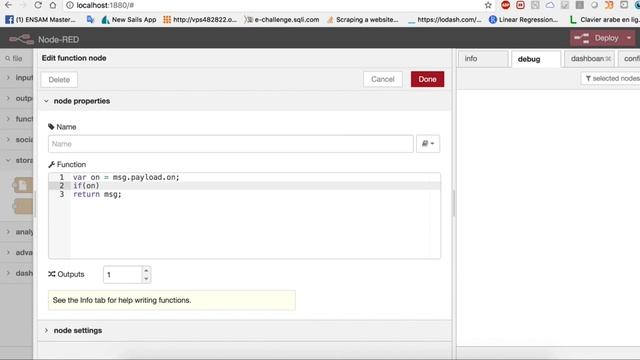The height and width of the screenshot is (360, 640).
Task: Expand the input palette category
Action: (17, 78)
